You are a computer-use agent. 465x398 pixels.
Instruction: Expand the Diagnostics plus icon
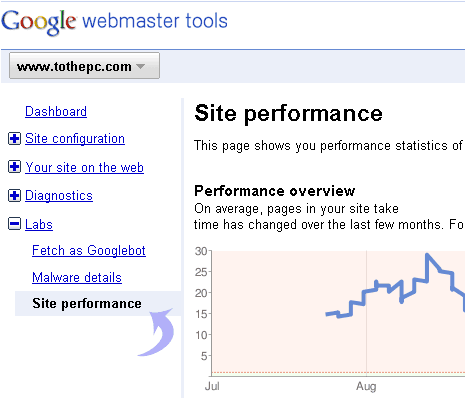pyautogui.click(x=14, y=195)
